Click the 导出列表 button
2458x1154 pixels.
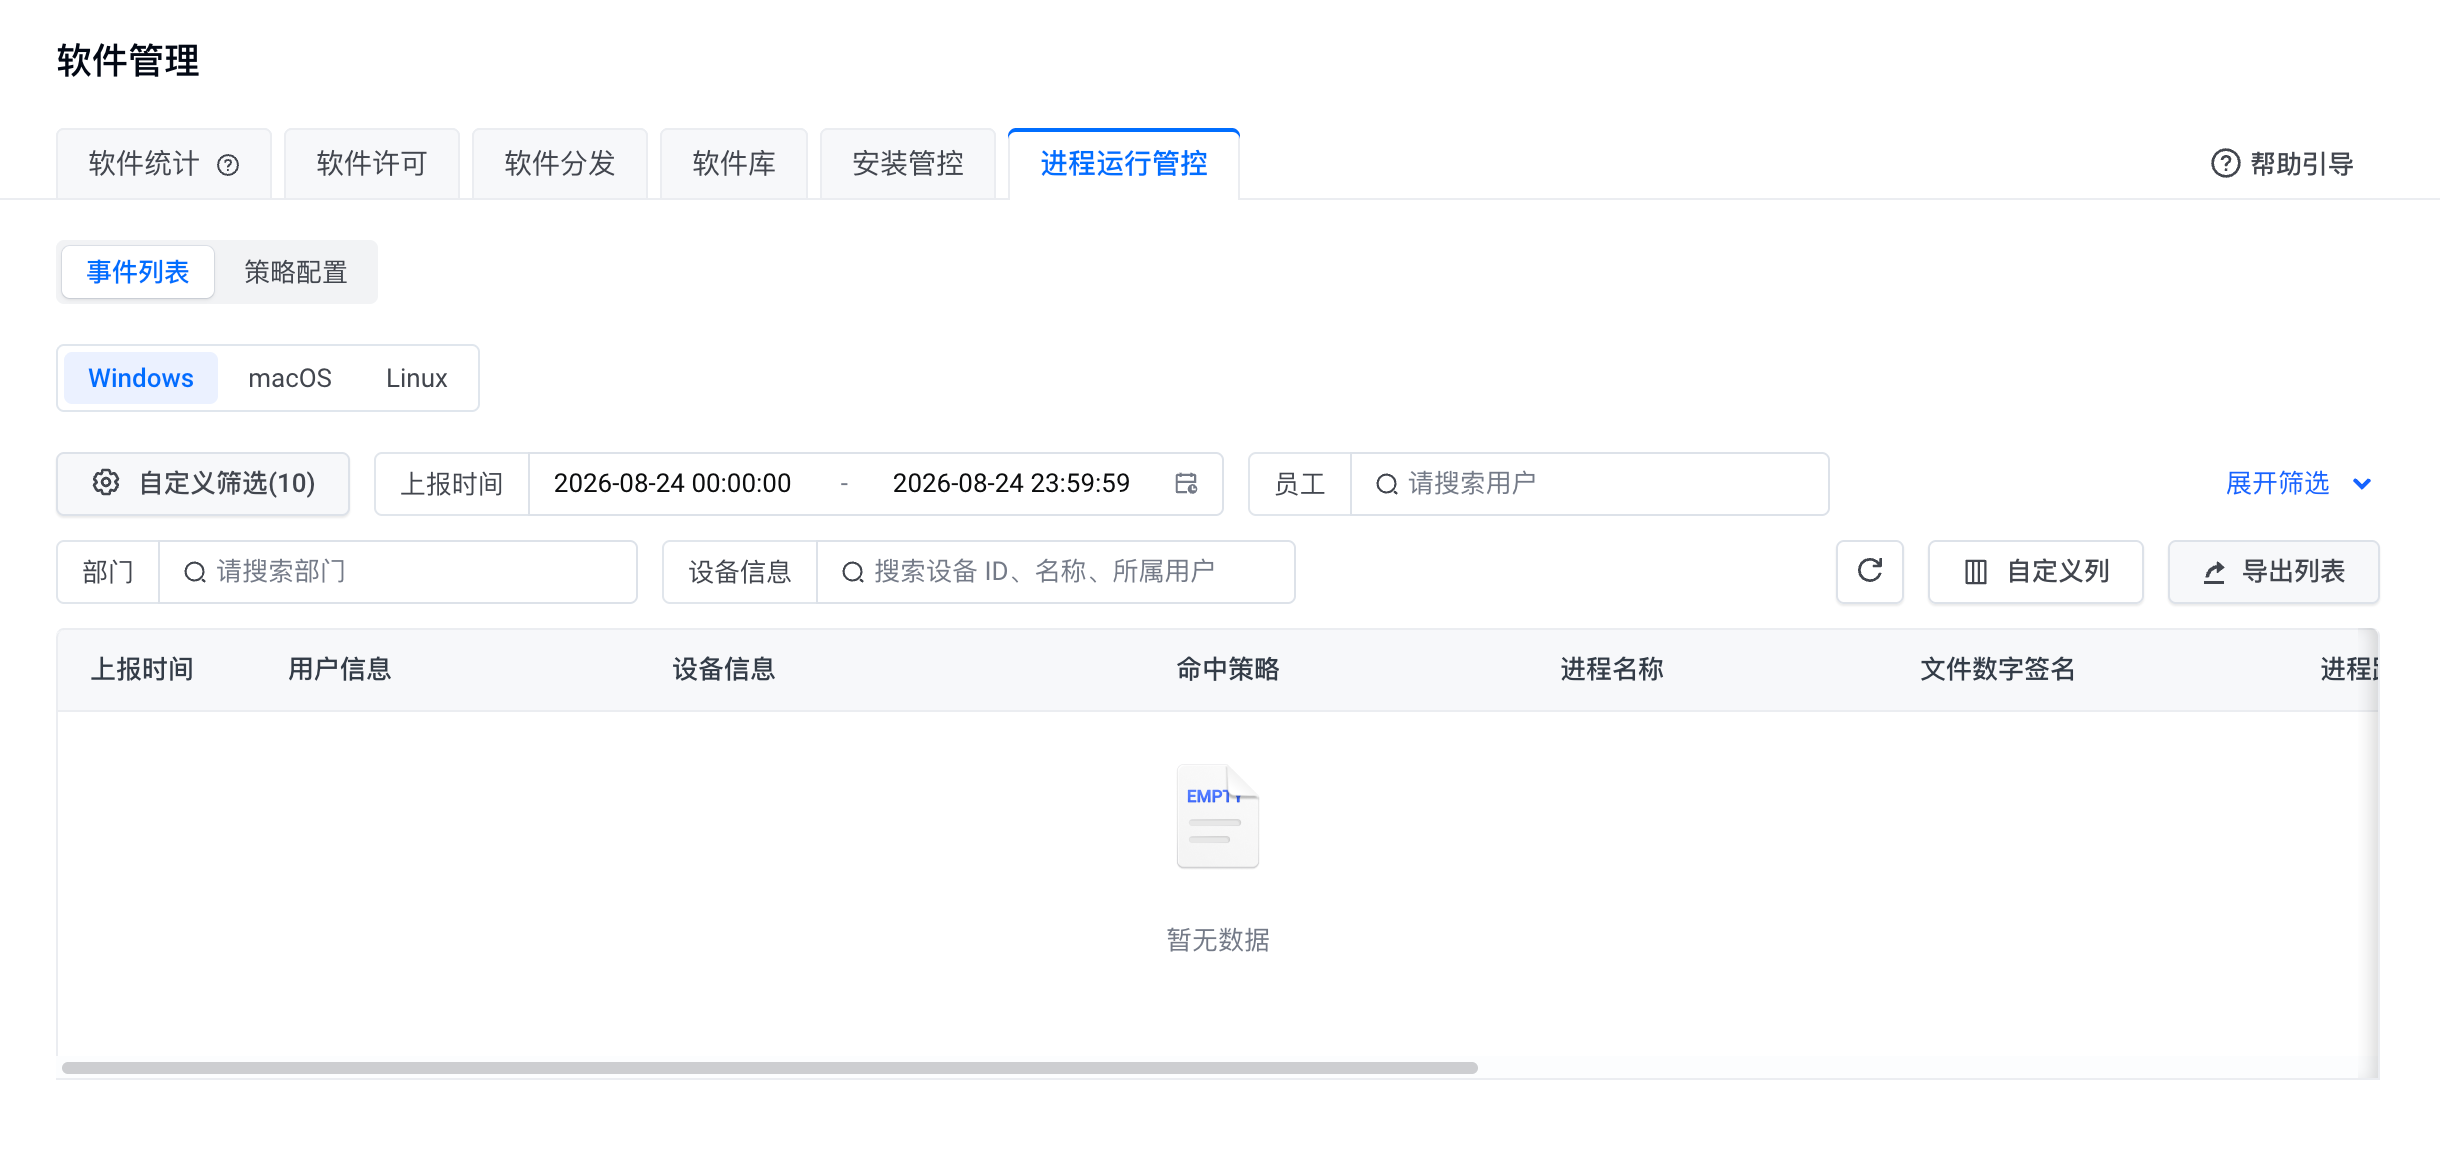click(2273, 572)
